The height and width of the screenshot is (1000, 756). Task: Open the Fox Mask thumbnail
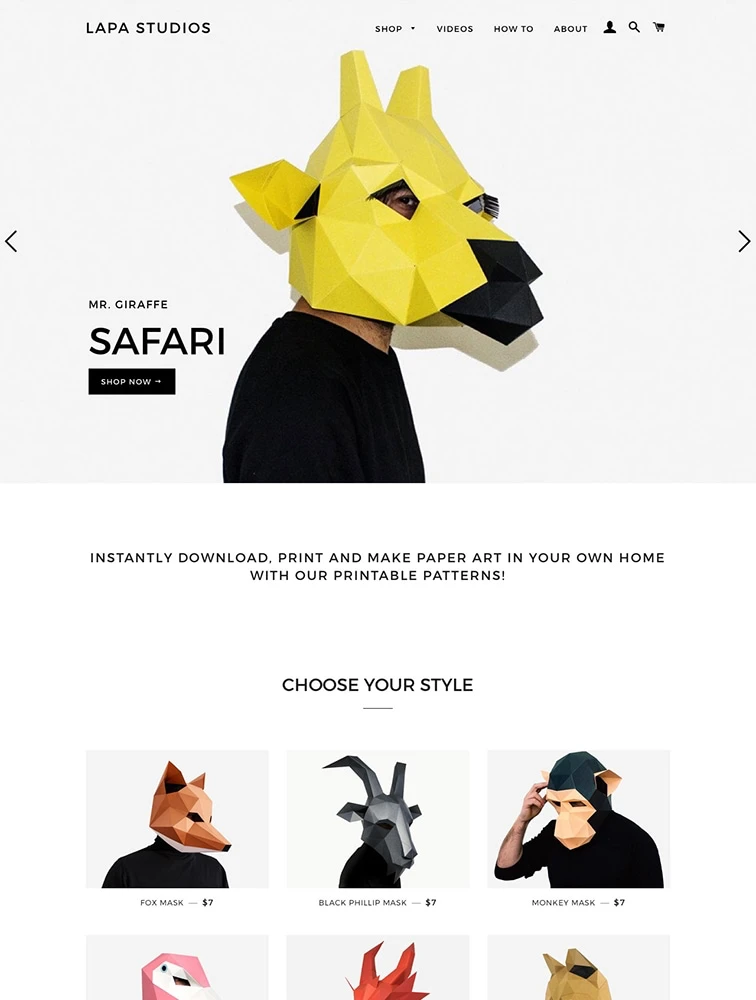point(177,819)
